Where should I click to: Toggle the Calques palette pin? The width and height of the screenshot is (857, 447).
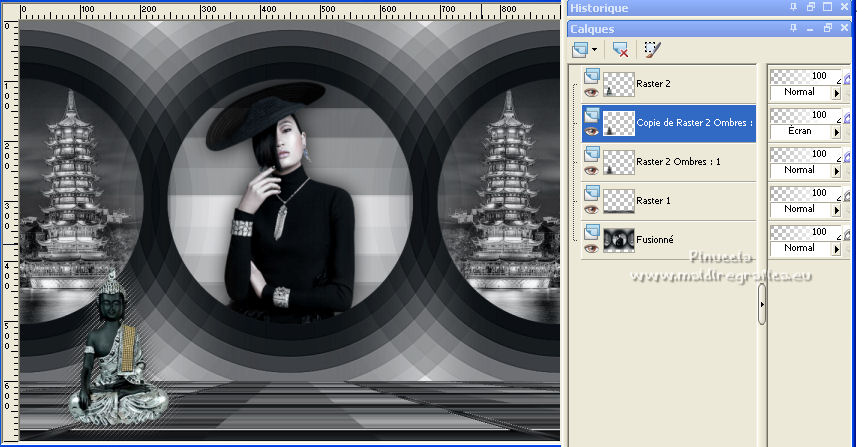point(793,28)
